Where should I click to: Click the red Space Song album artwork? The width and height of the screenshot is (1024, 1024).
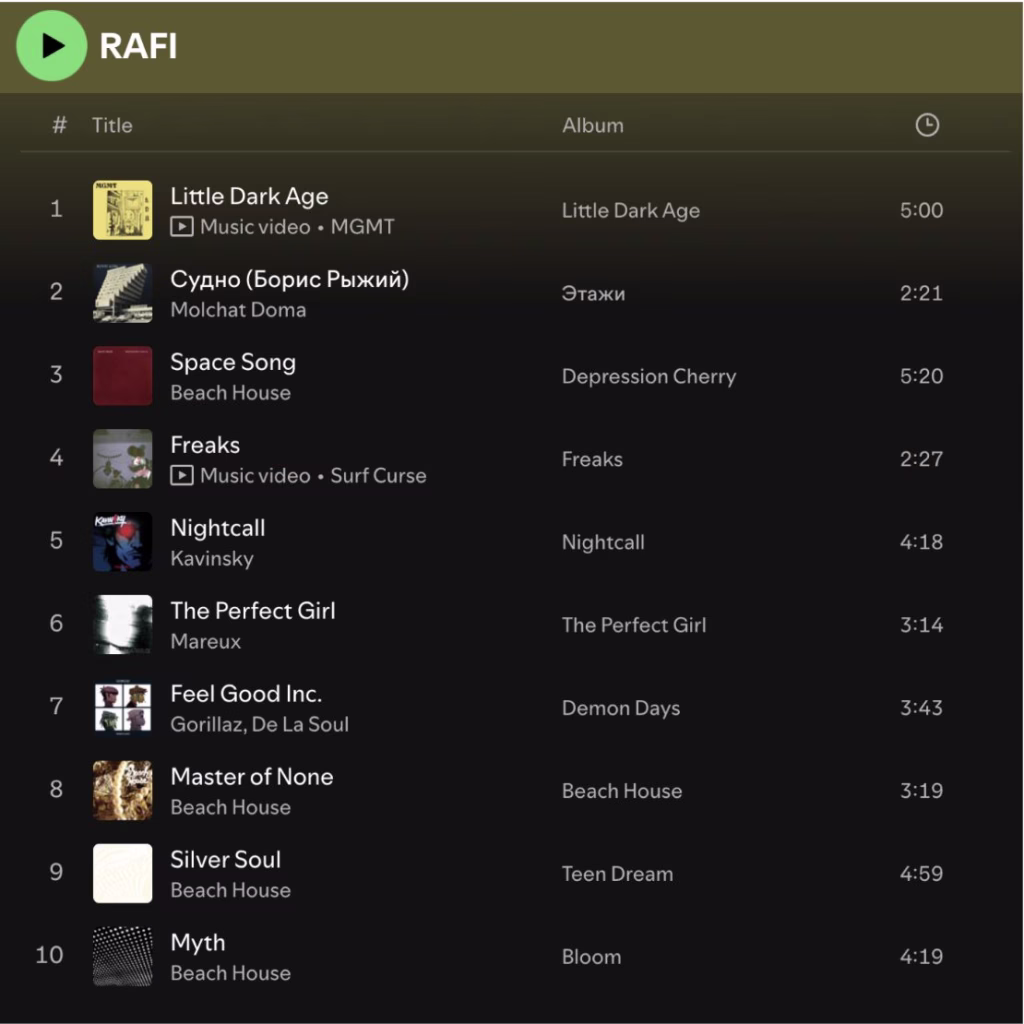(x=123, y=376)
